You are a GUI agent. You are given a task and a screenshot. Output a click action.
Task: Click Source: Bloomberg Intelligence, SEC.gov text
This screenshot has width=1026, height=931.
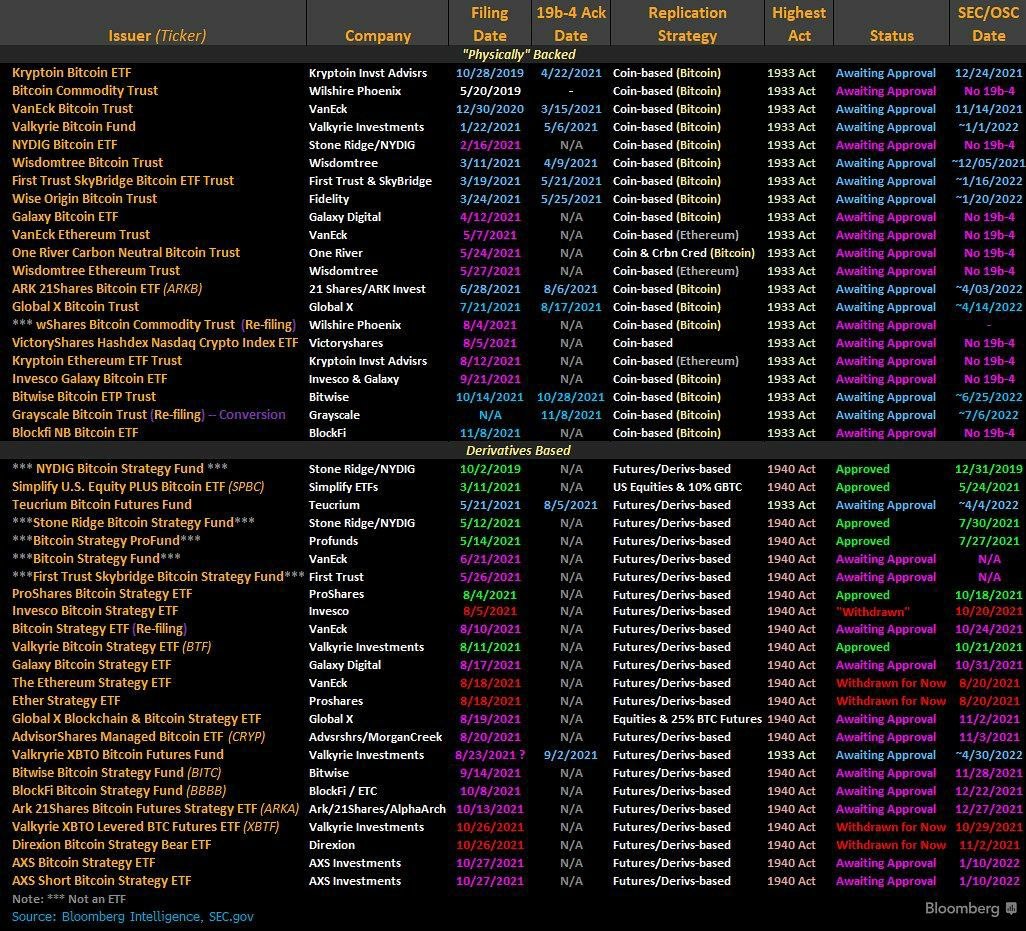coord(132,917)
